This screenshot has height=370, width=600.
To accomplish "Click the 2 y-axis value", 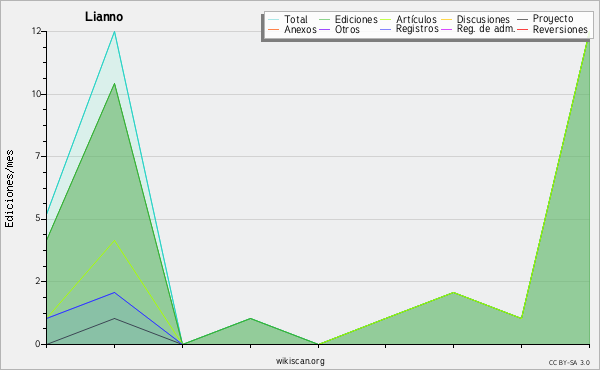I will [x=38, y=281].
